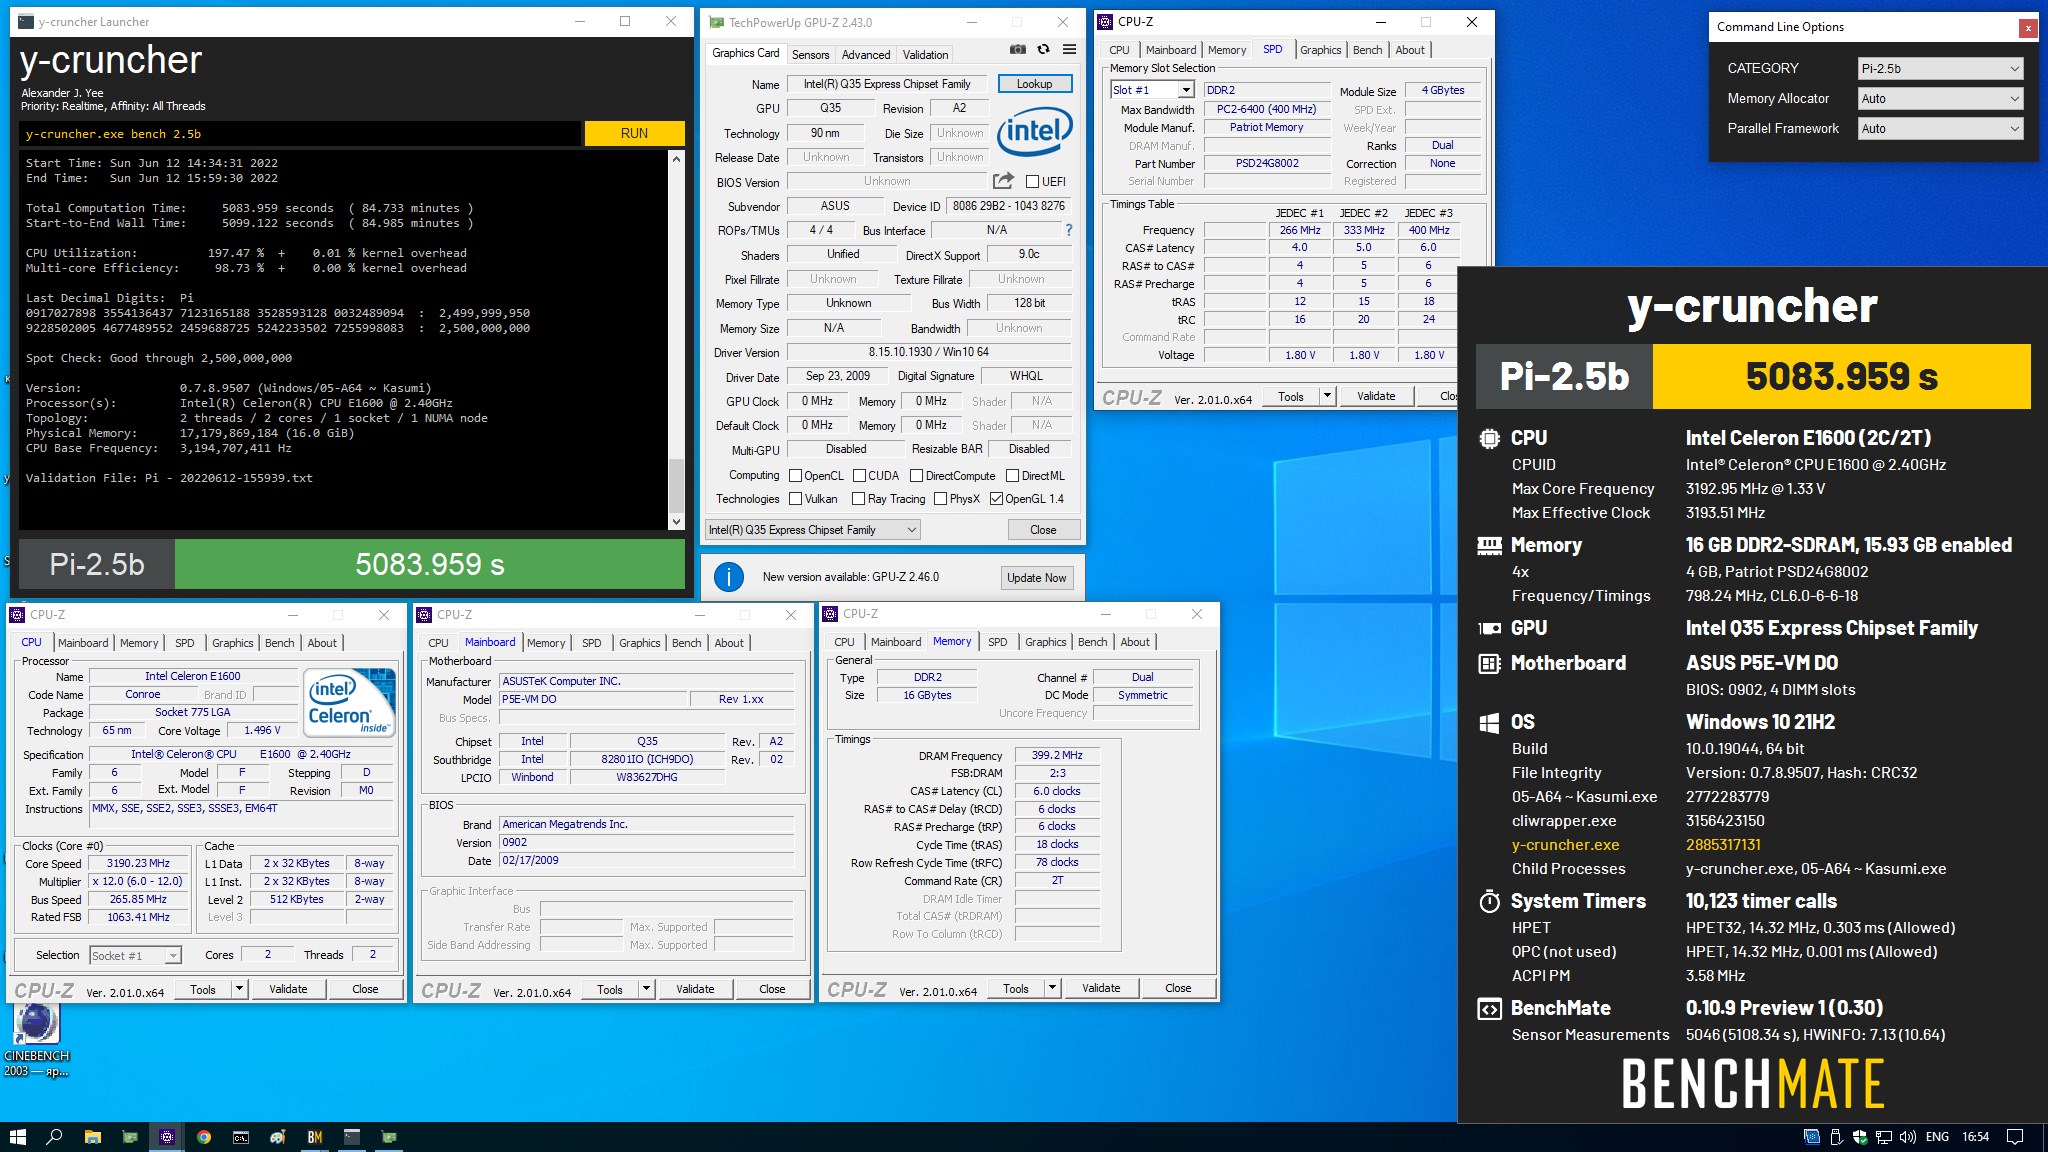Image resolution: width=2048 pixels, height=1152 pixels.
Task: Expand the Parallel Framework dropdown
Action: pos(1940,129)
